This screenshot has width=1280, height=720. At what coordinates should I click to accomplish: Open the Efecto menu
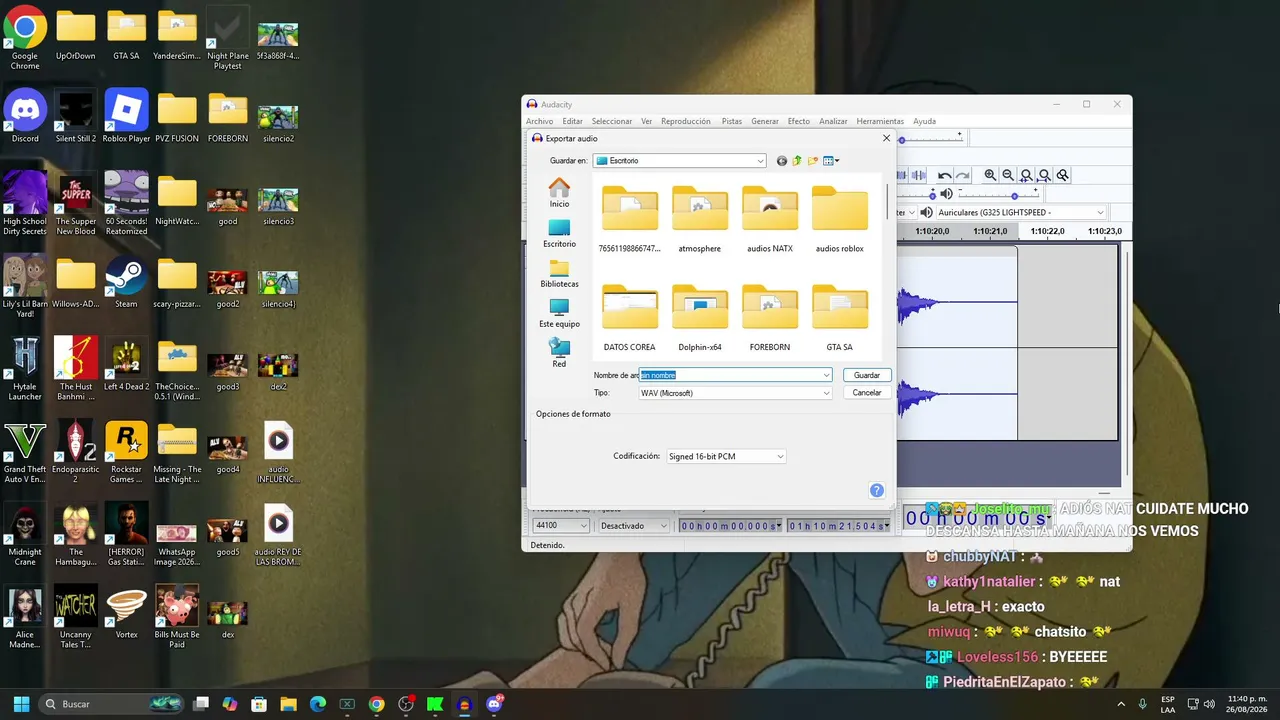click(x=798, y=121)
